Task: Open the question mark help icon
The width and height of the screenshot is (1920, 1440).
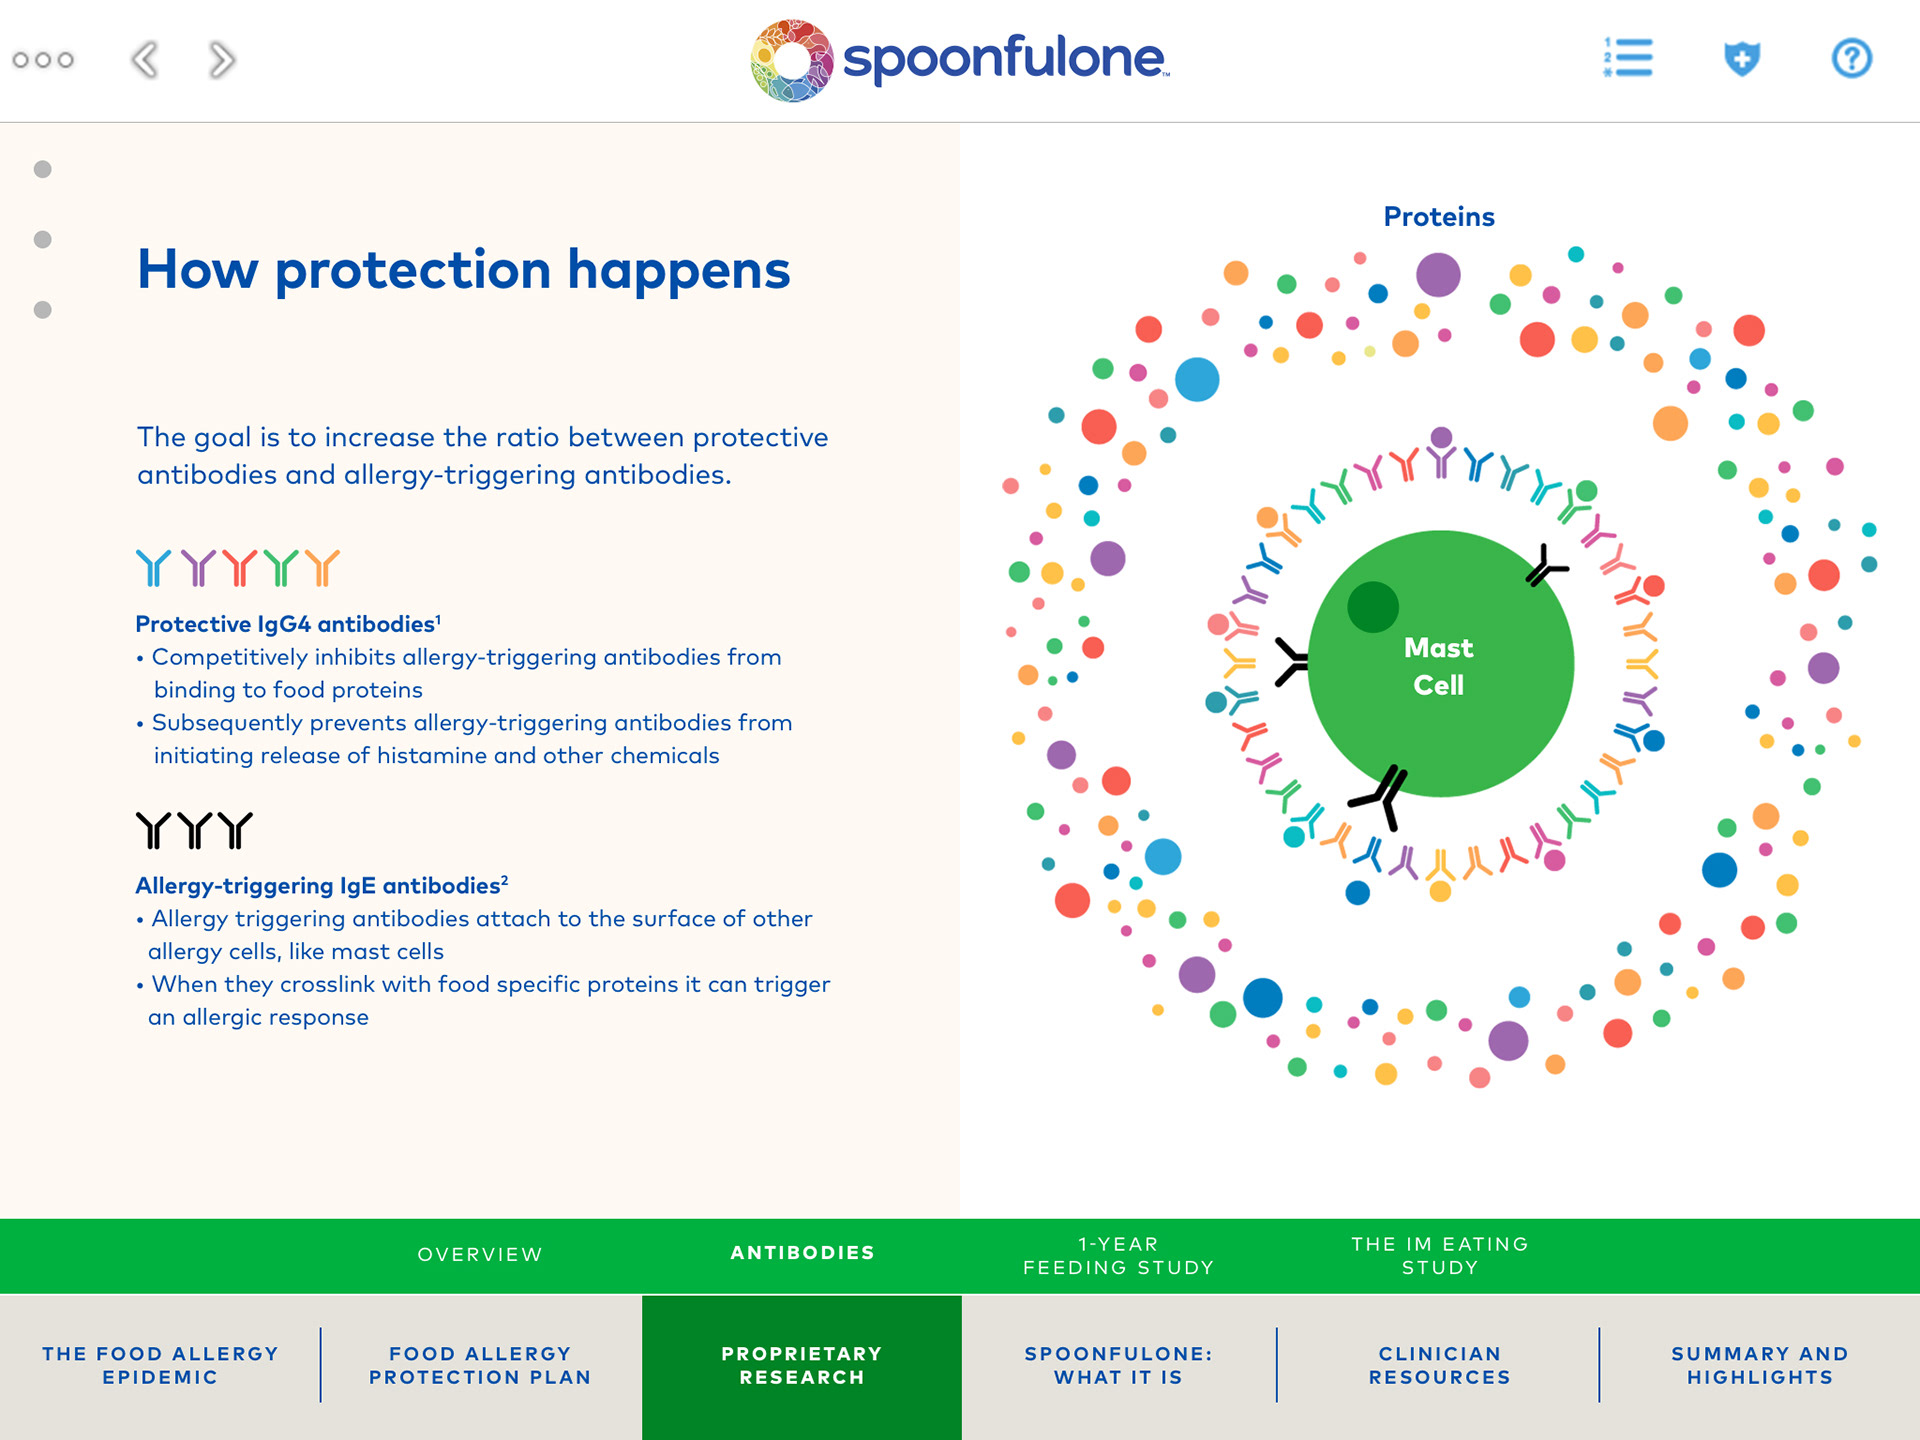Action: [x=1851, y=58]
